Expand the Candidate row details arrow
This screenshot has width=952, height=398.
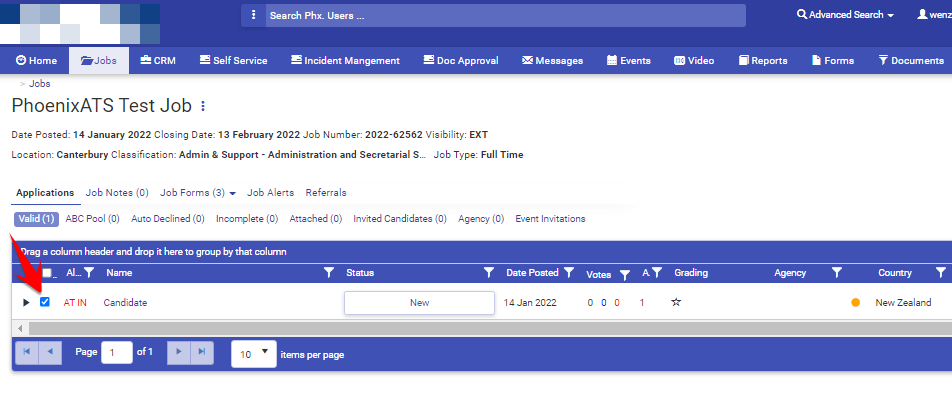[x=26, y=302]
